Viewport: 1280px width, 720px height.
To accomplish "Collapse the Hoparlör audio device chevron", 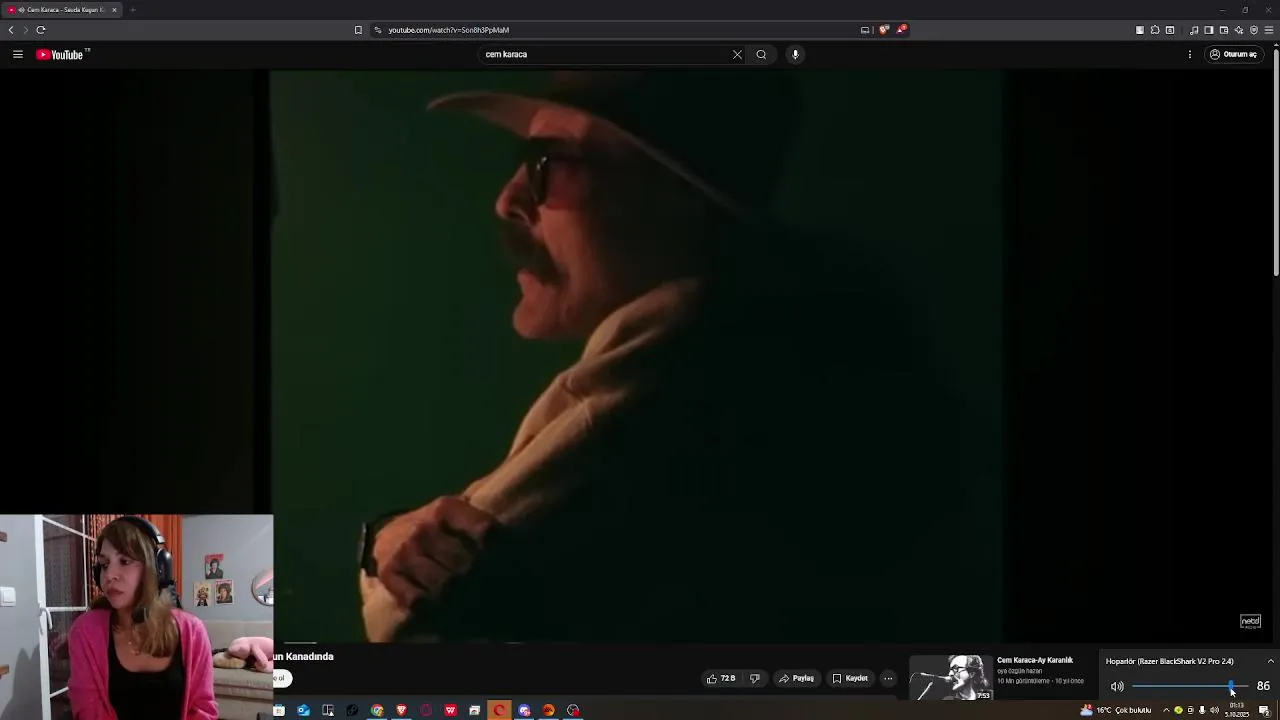I will pyautogui.click(x=1271, y=661).
